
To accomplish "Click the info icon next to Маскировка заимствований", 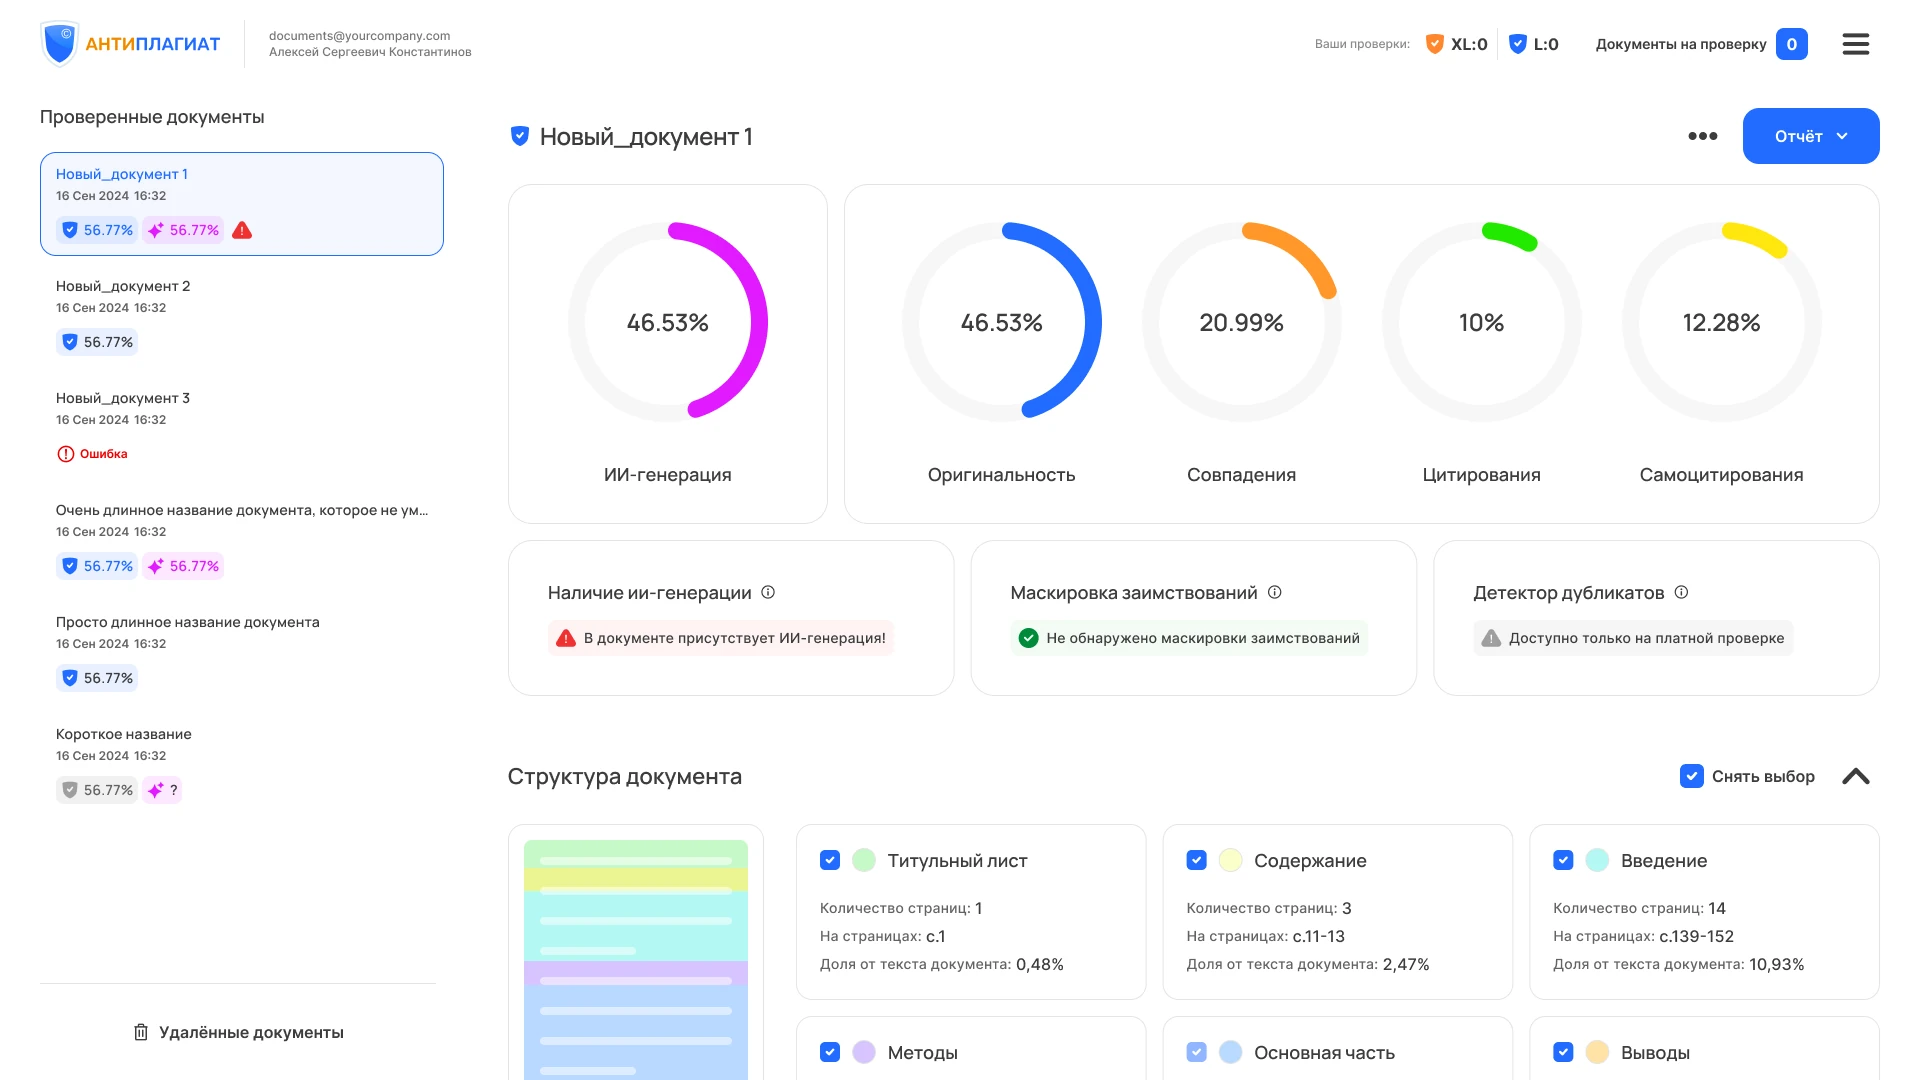I will [x=1274, y=592].
